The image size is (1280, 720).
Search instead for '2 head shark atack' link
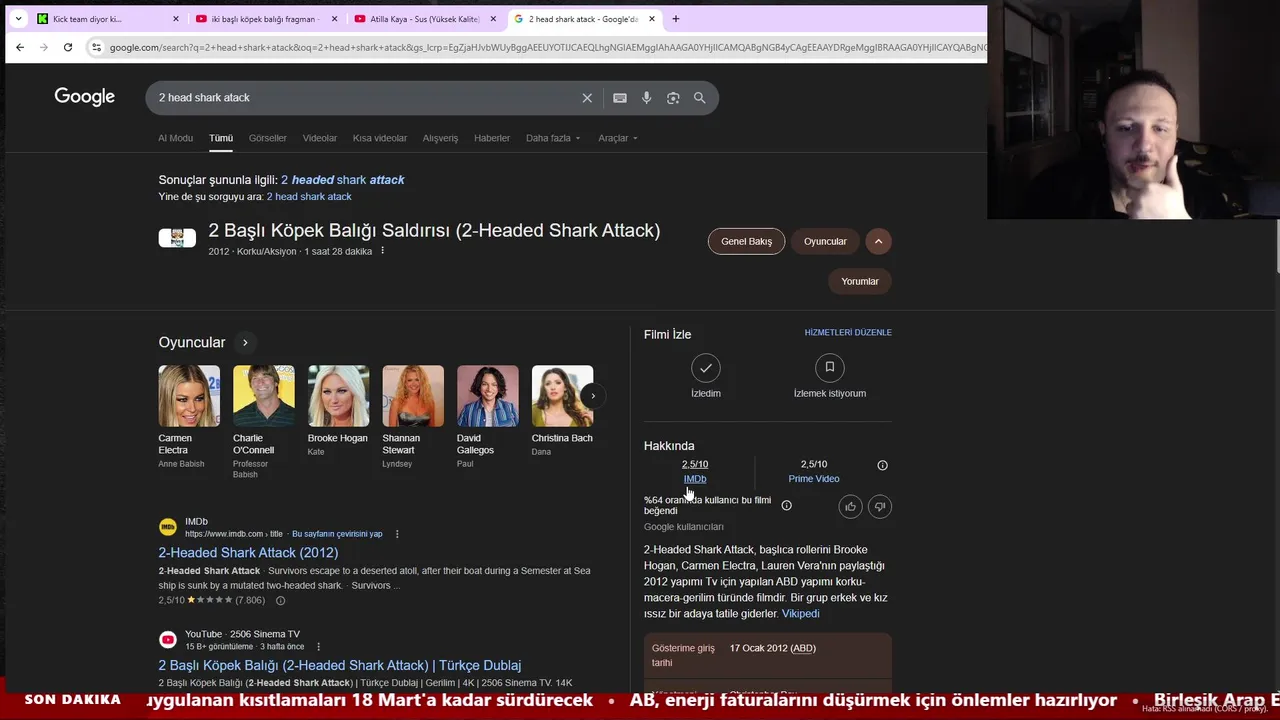point(309,197)
